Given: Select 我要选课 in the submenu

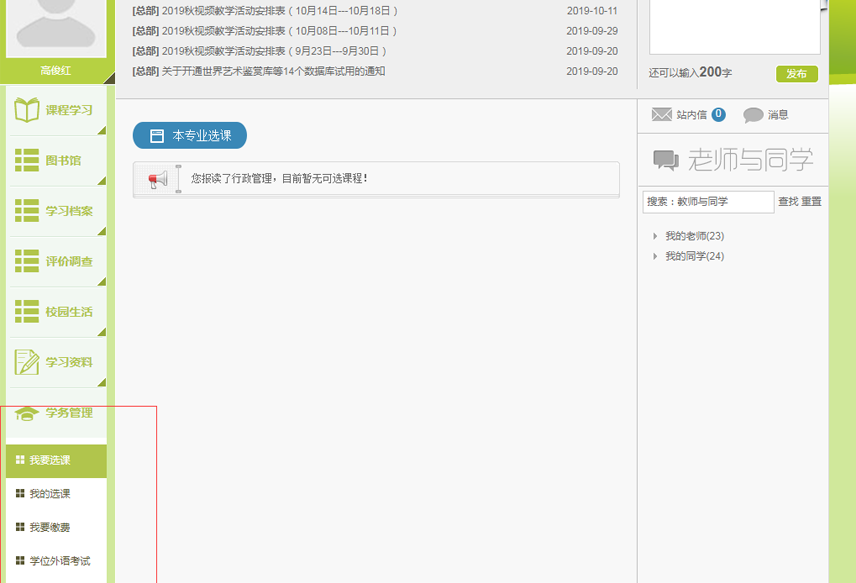Looking at the screenshot, I should coord(50,461).
